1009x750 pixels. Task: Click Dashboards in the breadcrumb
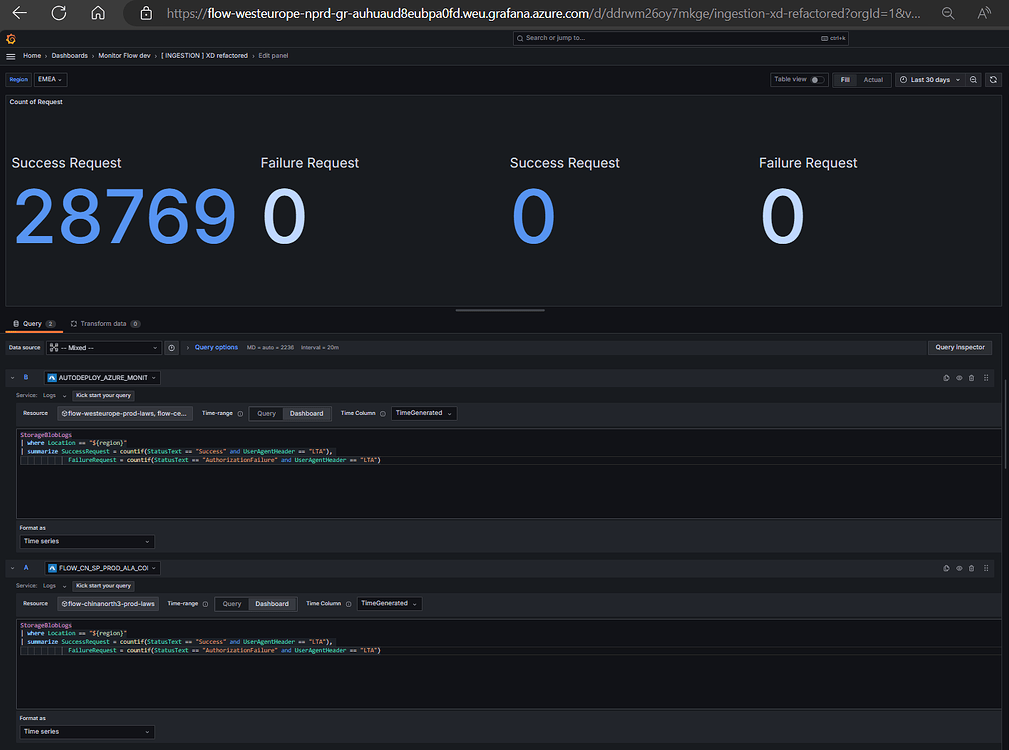(70, 56)
